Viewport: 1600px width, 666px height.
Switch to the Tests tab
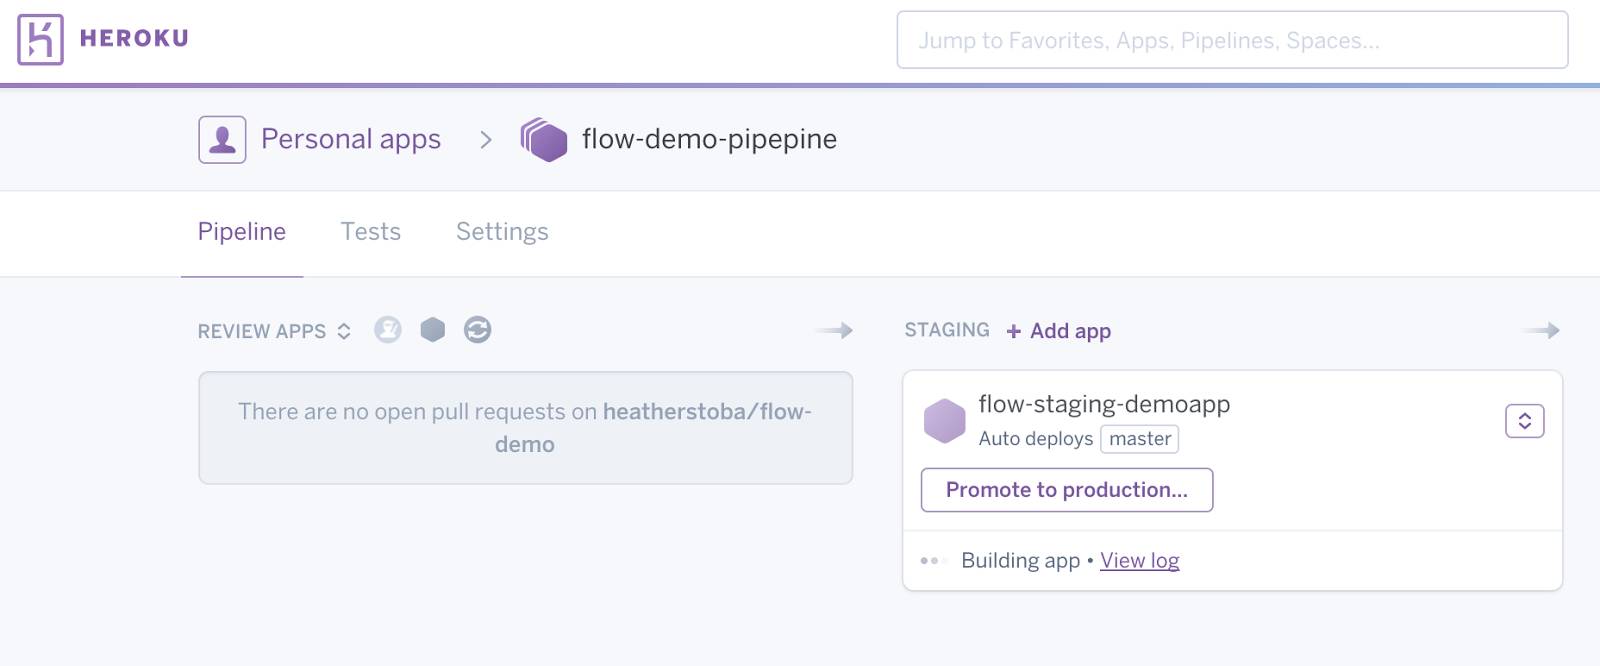pyautogui.click(x=371, y=232)
